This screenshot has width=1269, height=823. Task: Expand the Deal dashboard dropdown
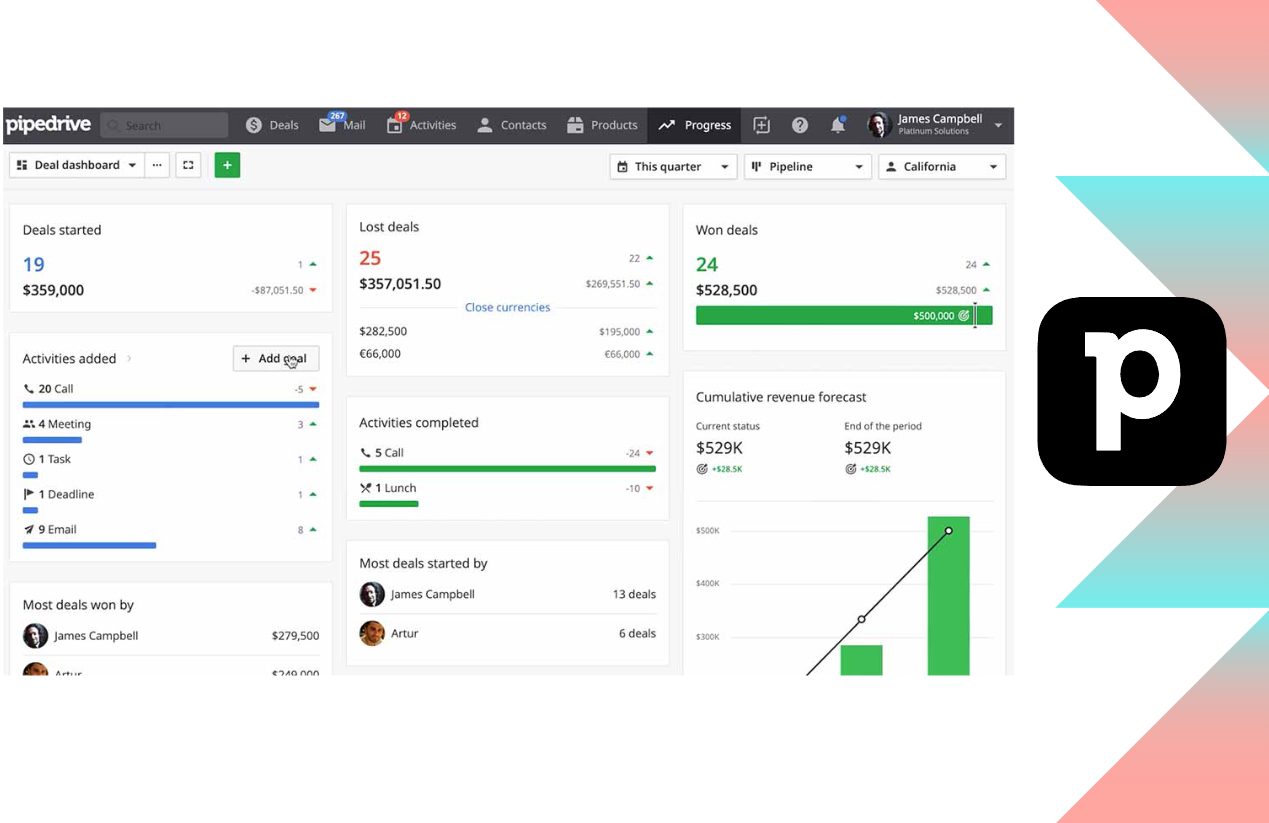click(77, 165)
